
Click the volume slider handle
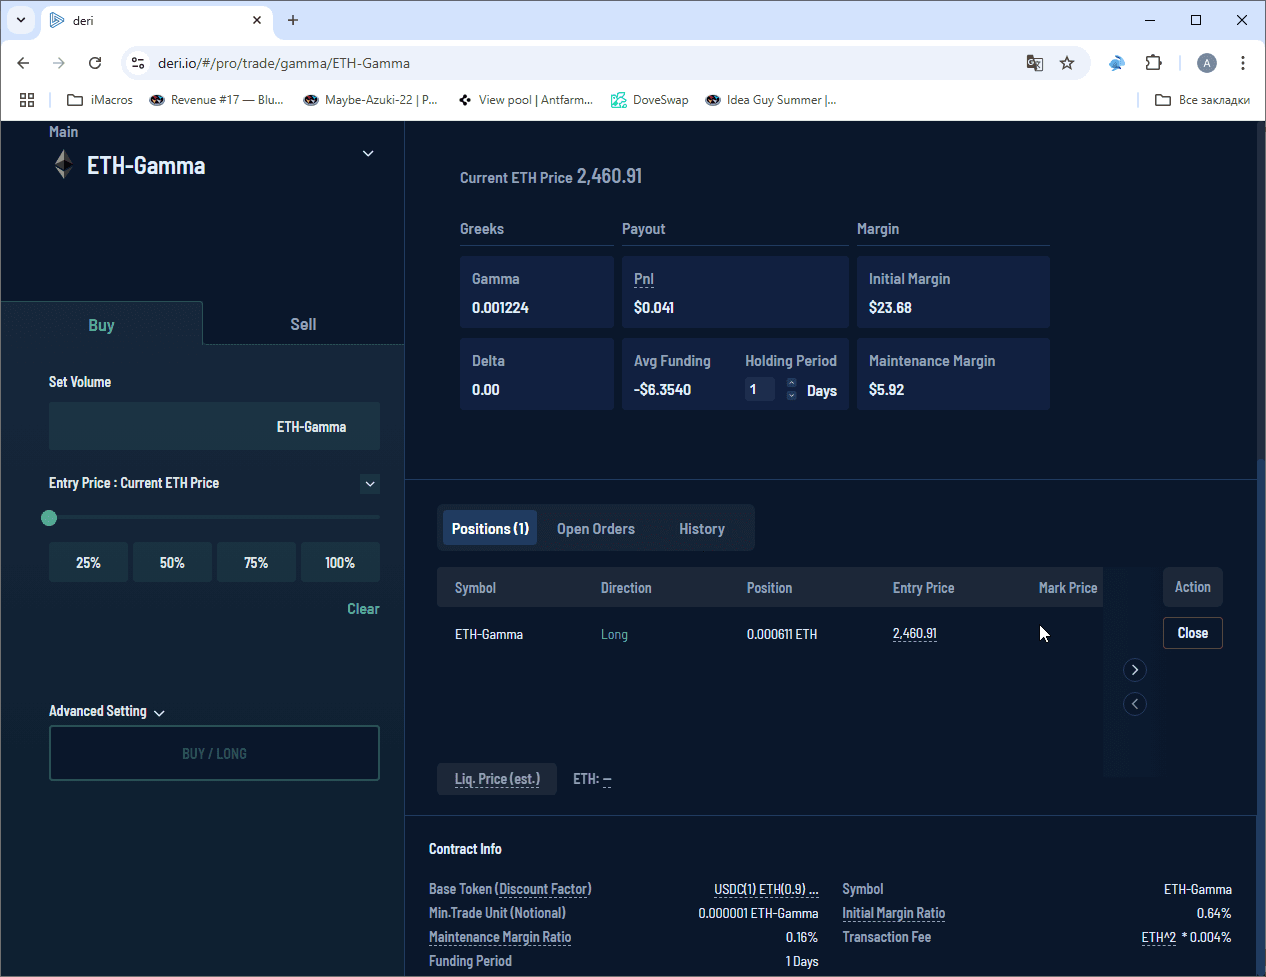(x=49, y=518)
